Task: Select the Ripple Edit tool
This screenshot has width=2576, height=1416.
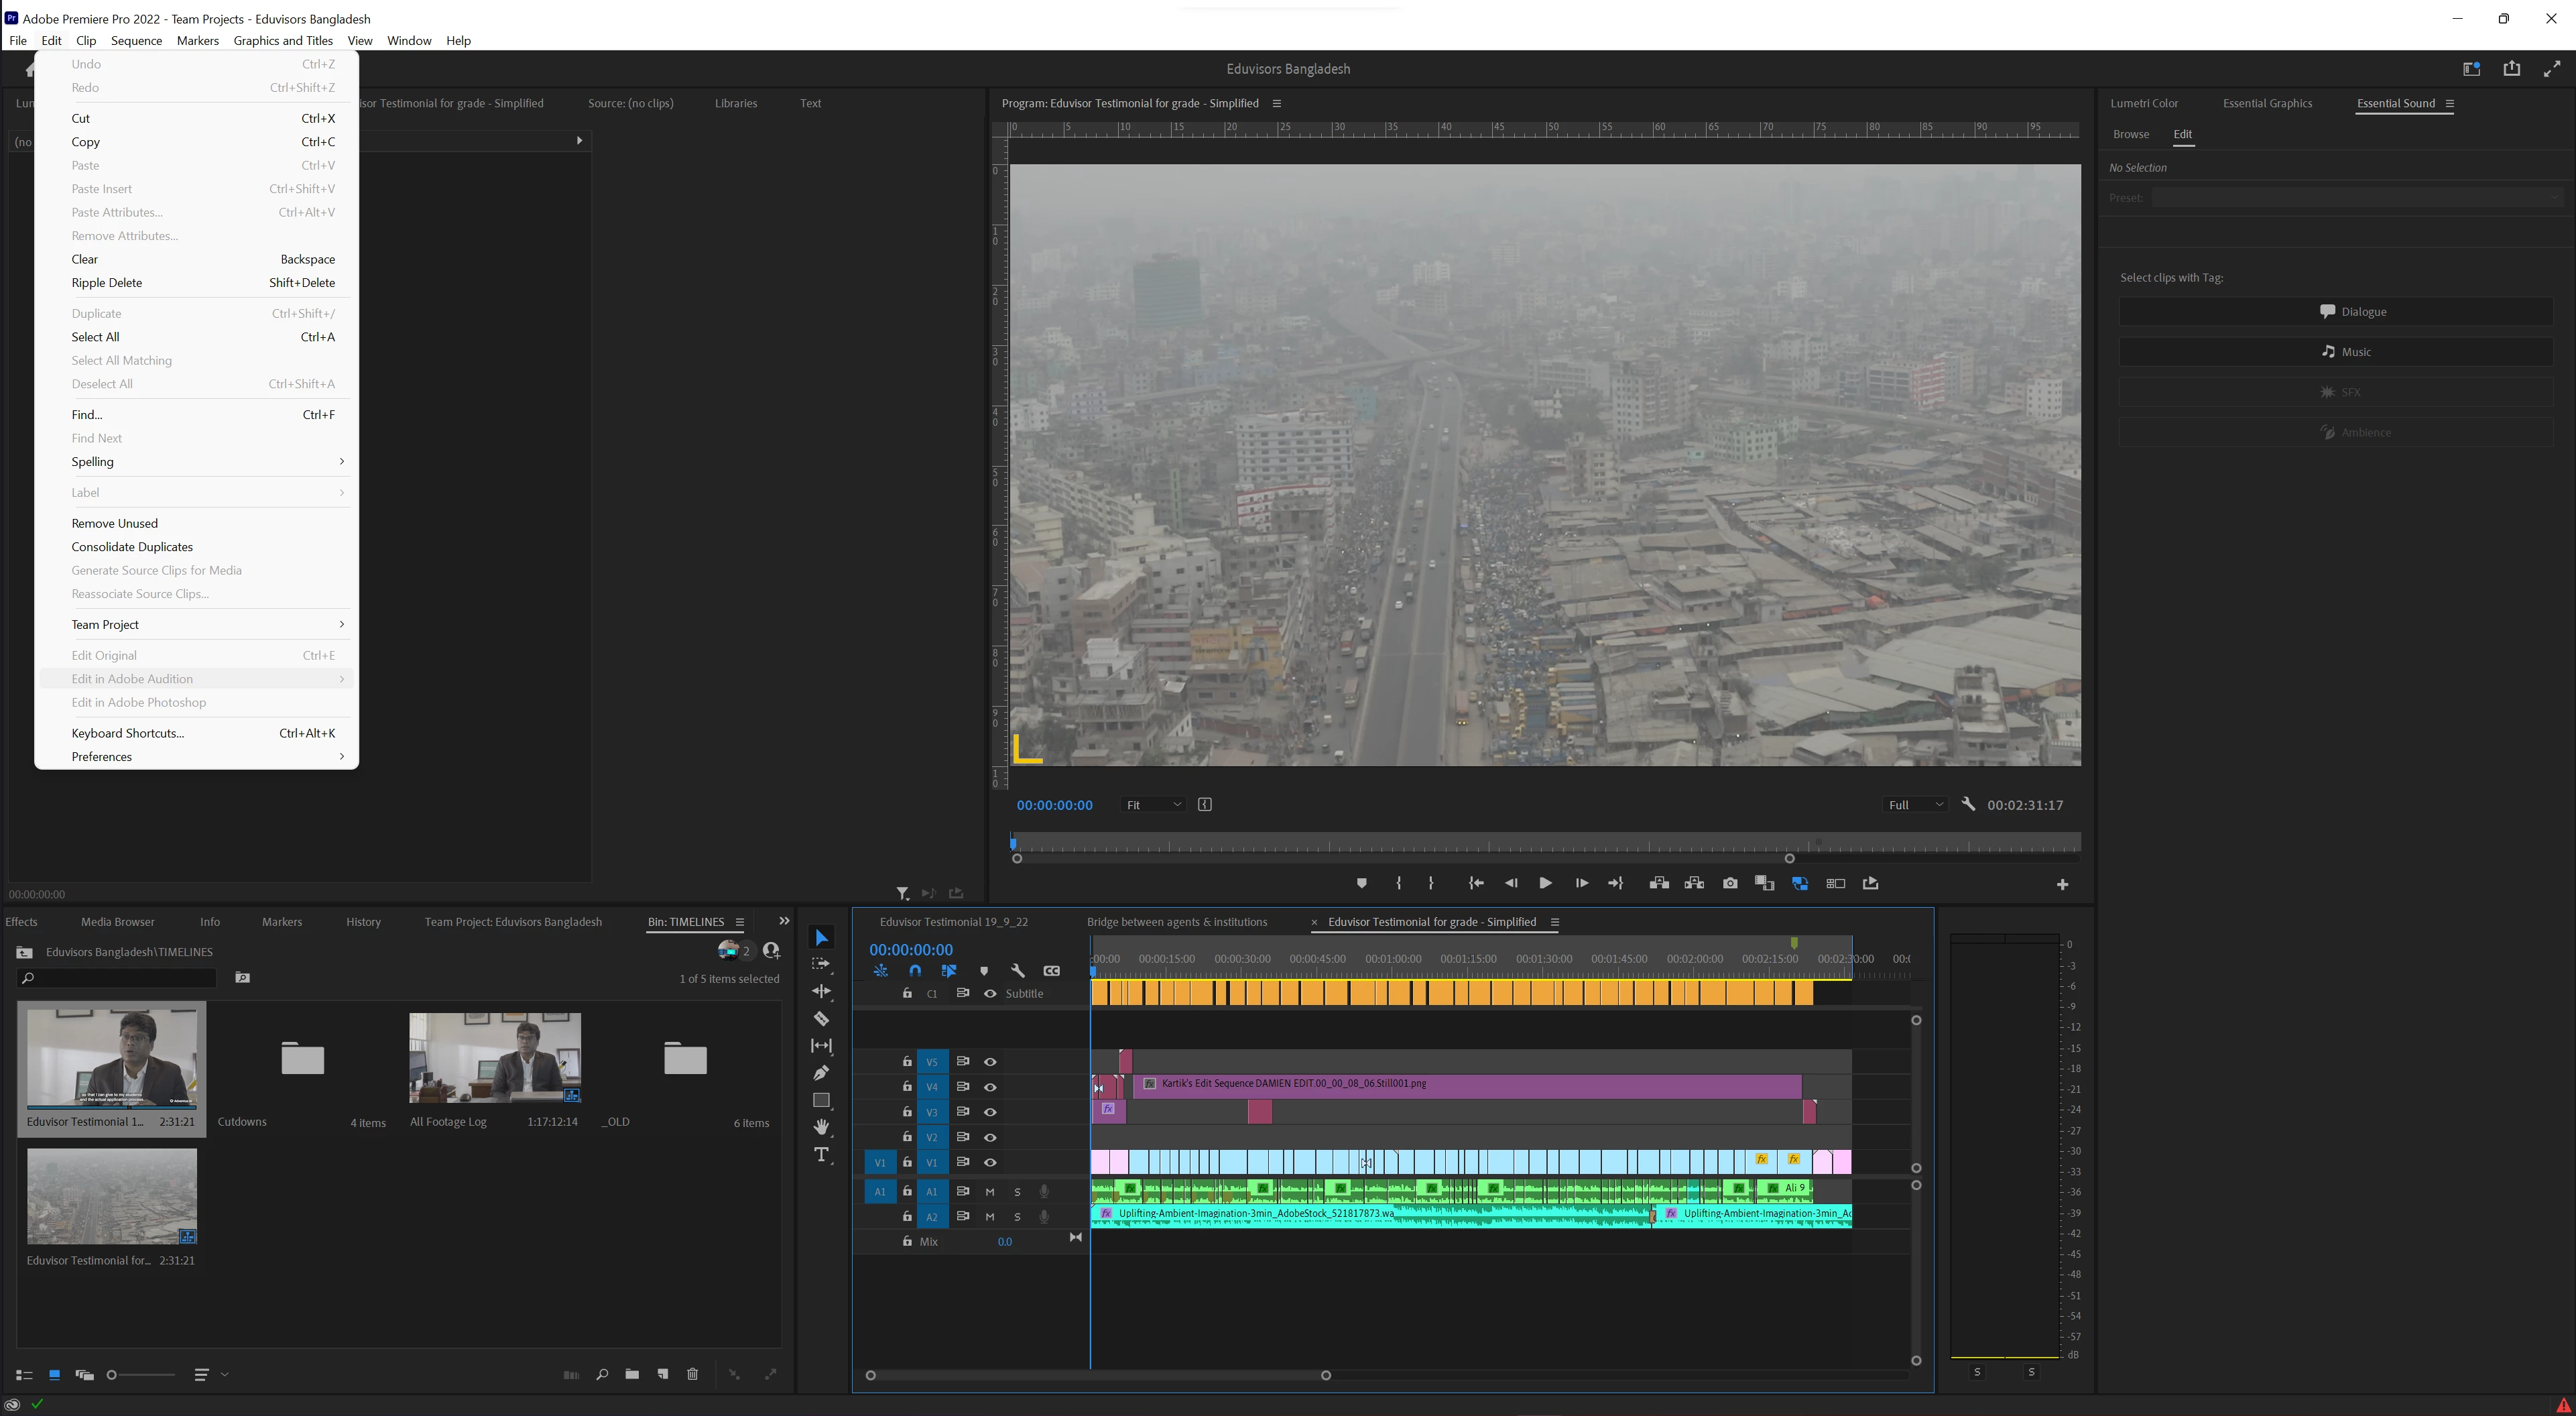Action: [x=821, y=991]
